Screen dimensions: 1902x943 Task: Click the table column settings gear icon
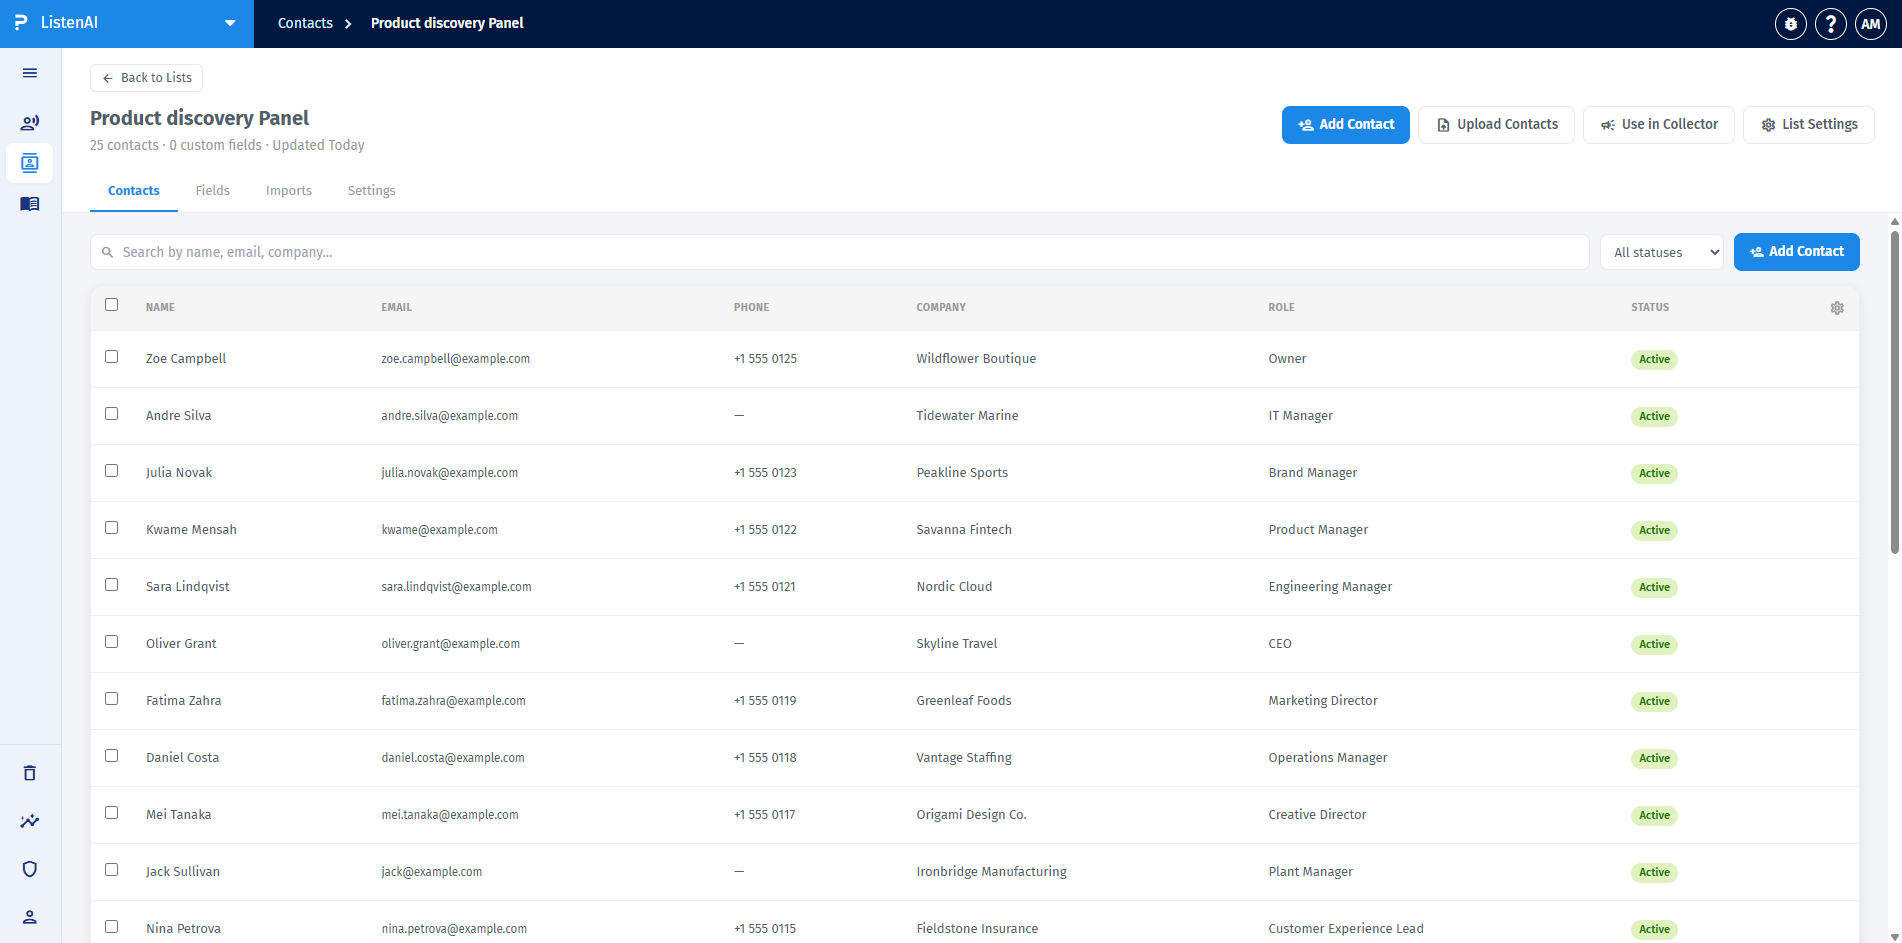pyautogui.click(x=1837, y=308)
